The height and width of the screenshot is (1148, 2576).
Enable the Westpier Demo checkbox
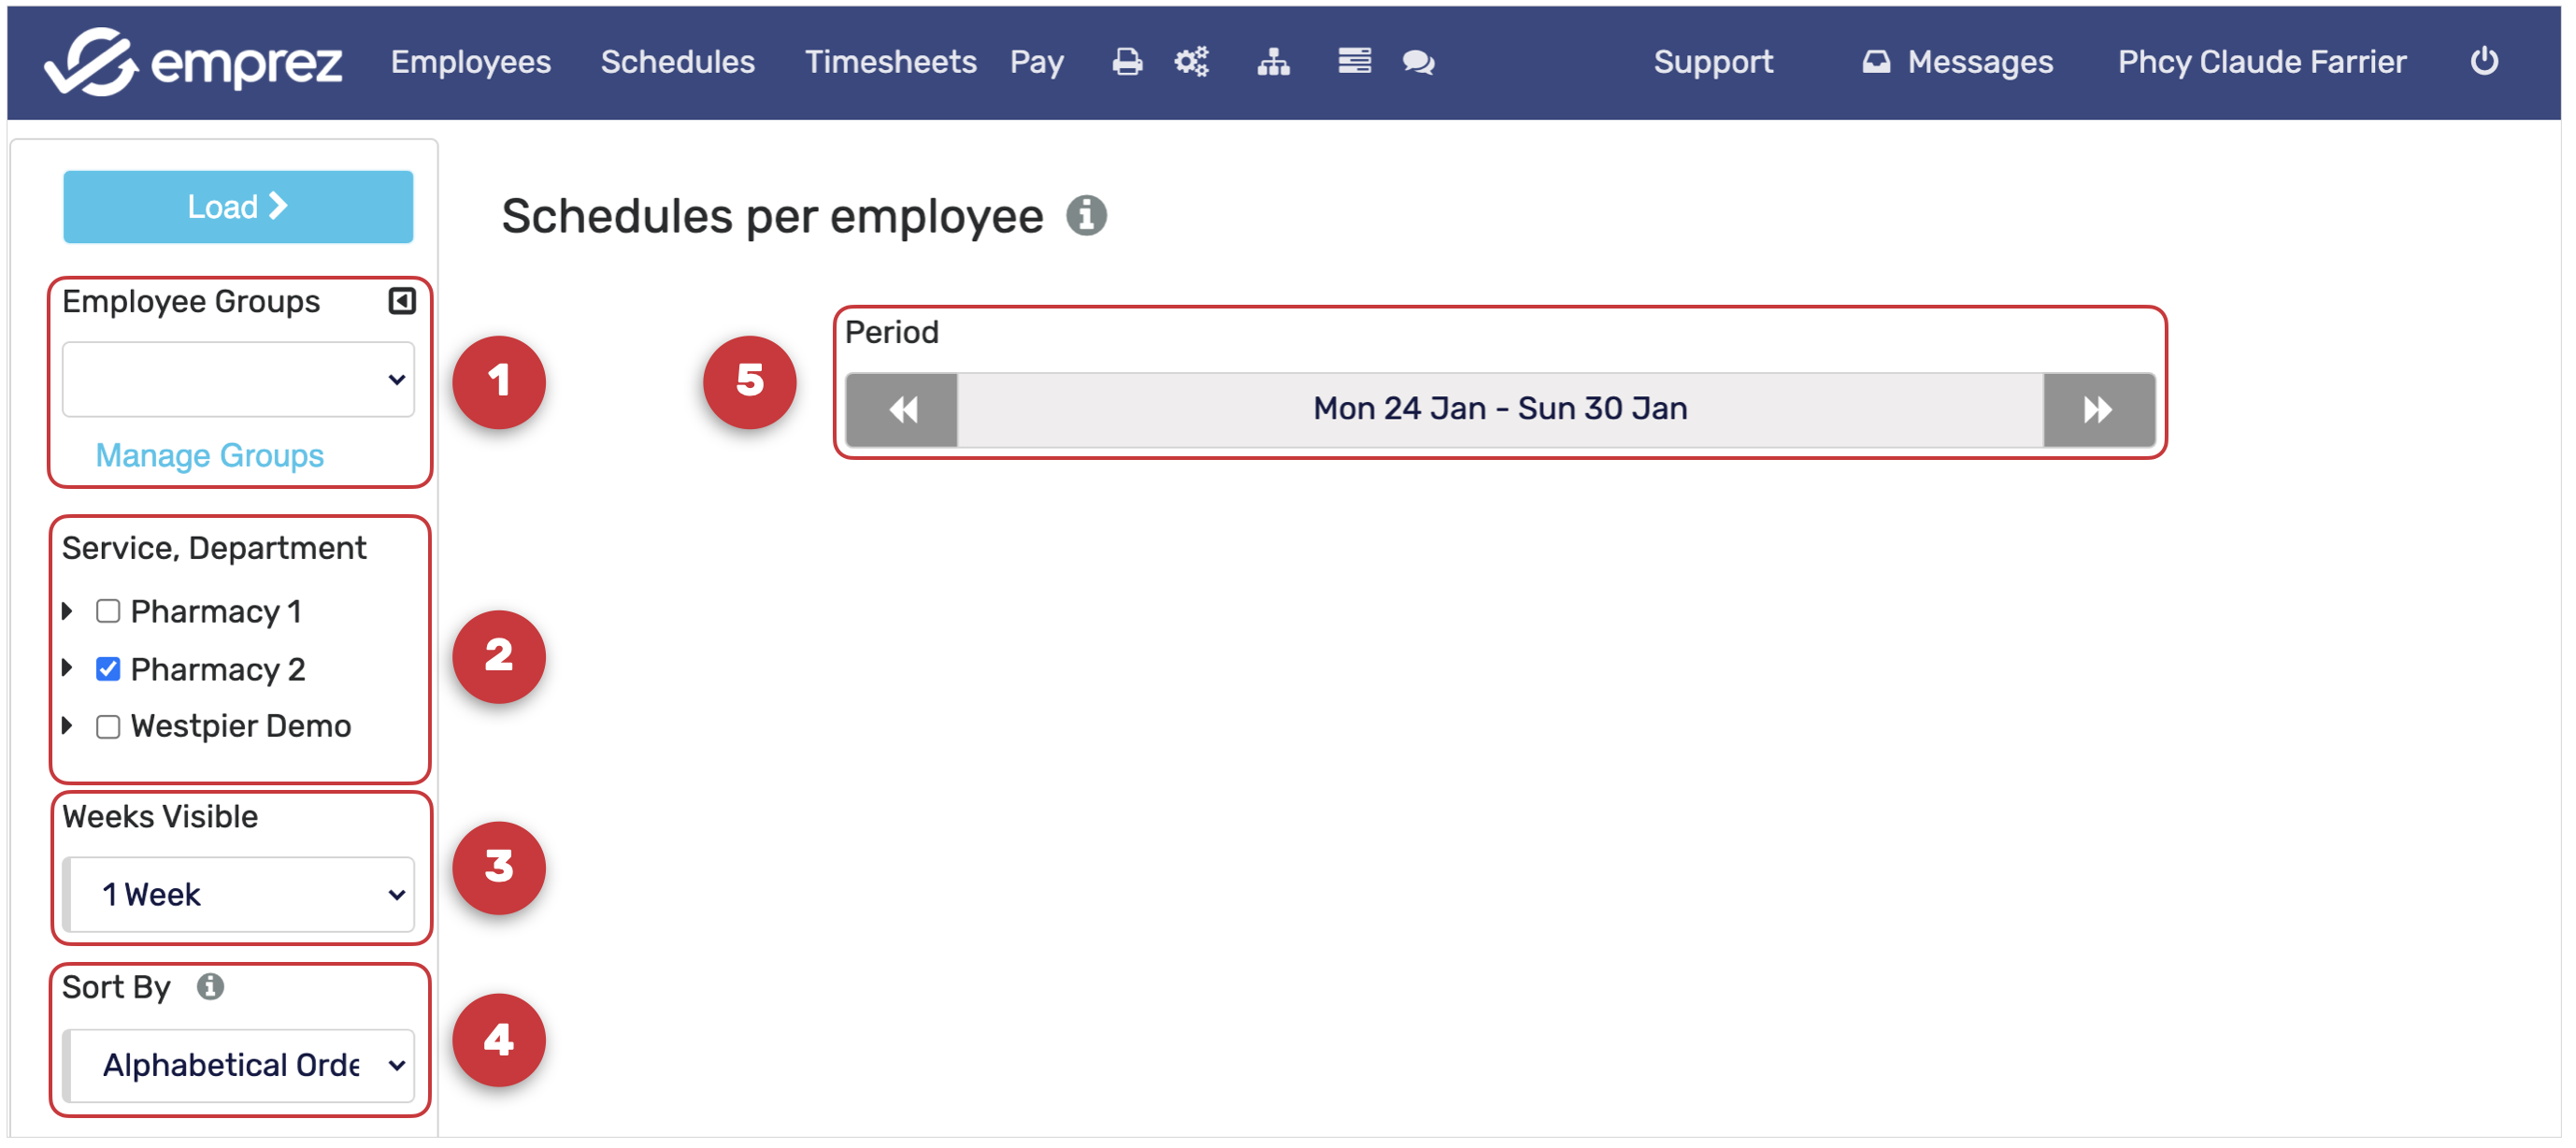coord(108,727)
